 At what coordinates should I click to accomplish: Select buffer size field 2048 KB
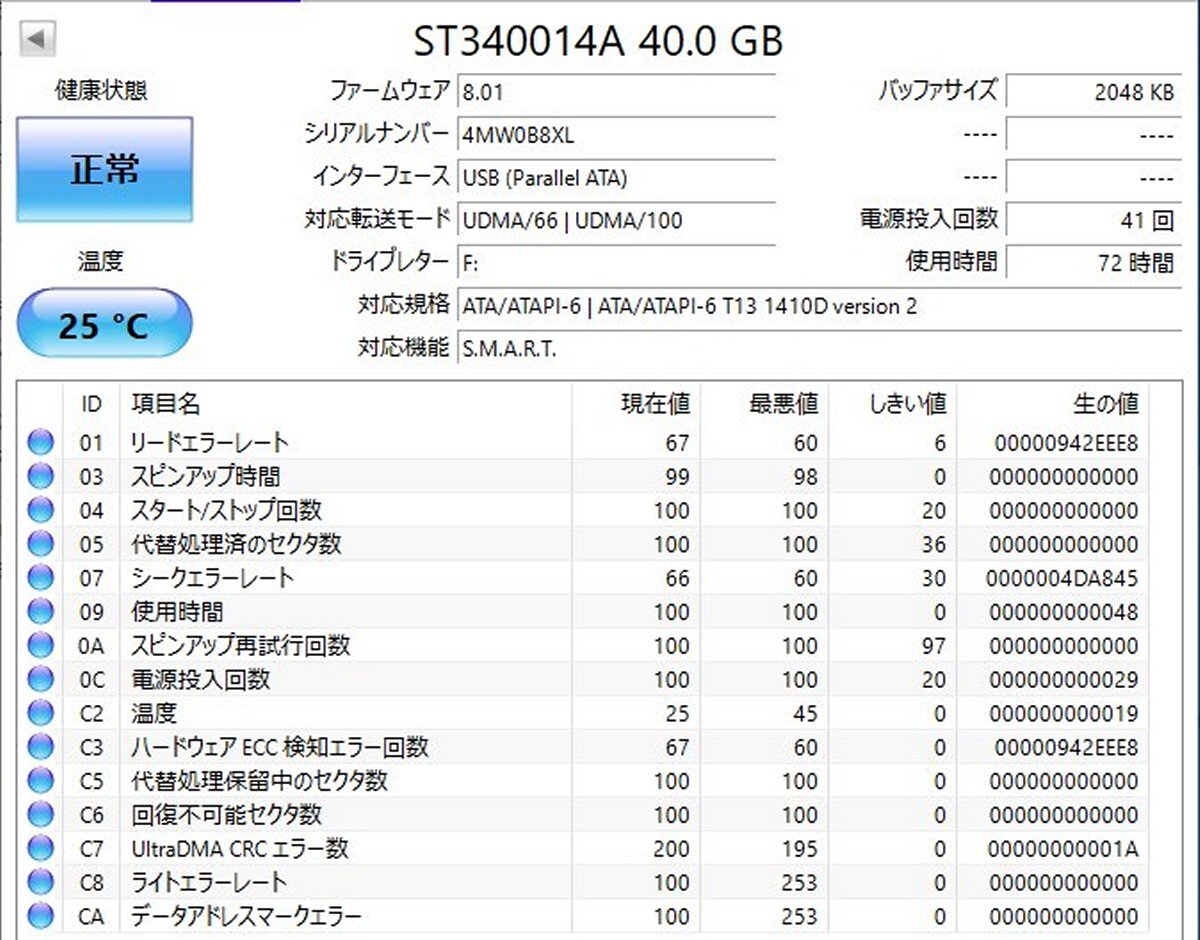tap(1093, 91)
